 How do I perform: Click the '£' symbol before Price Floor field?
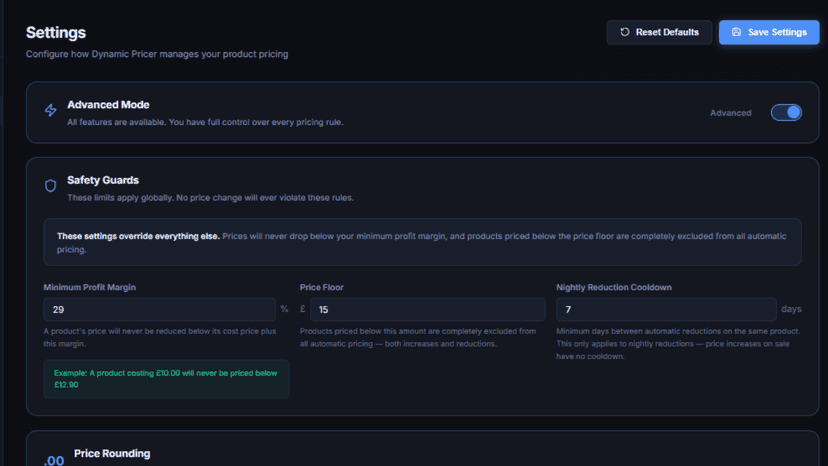303,309
